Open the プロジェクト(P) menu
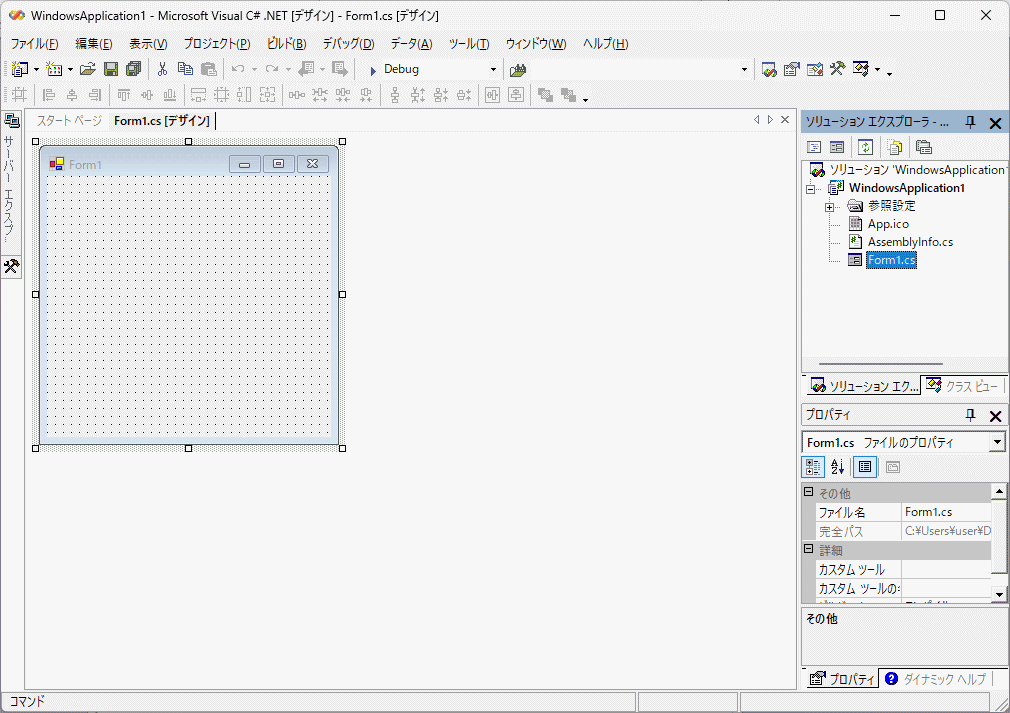 click(217, 44)
